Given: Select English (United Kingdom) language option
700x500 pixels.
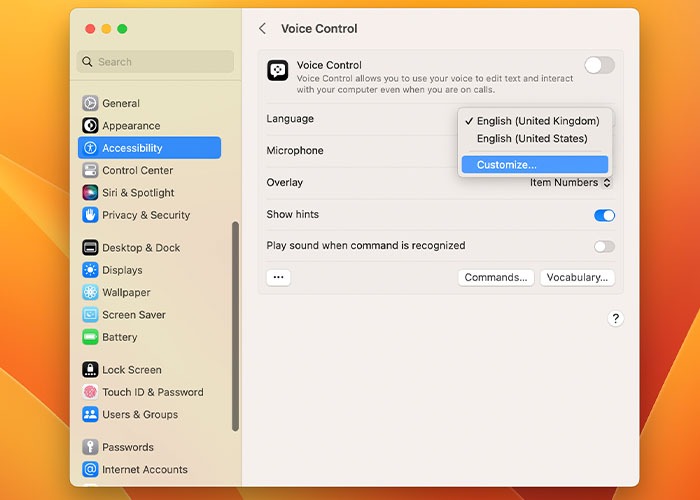Looking at the screenshot, I should 535,121.
